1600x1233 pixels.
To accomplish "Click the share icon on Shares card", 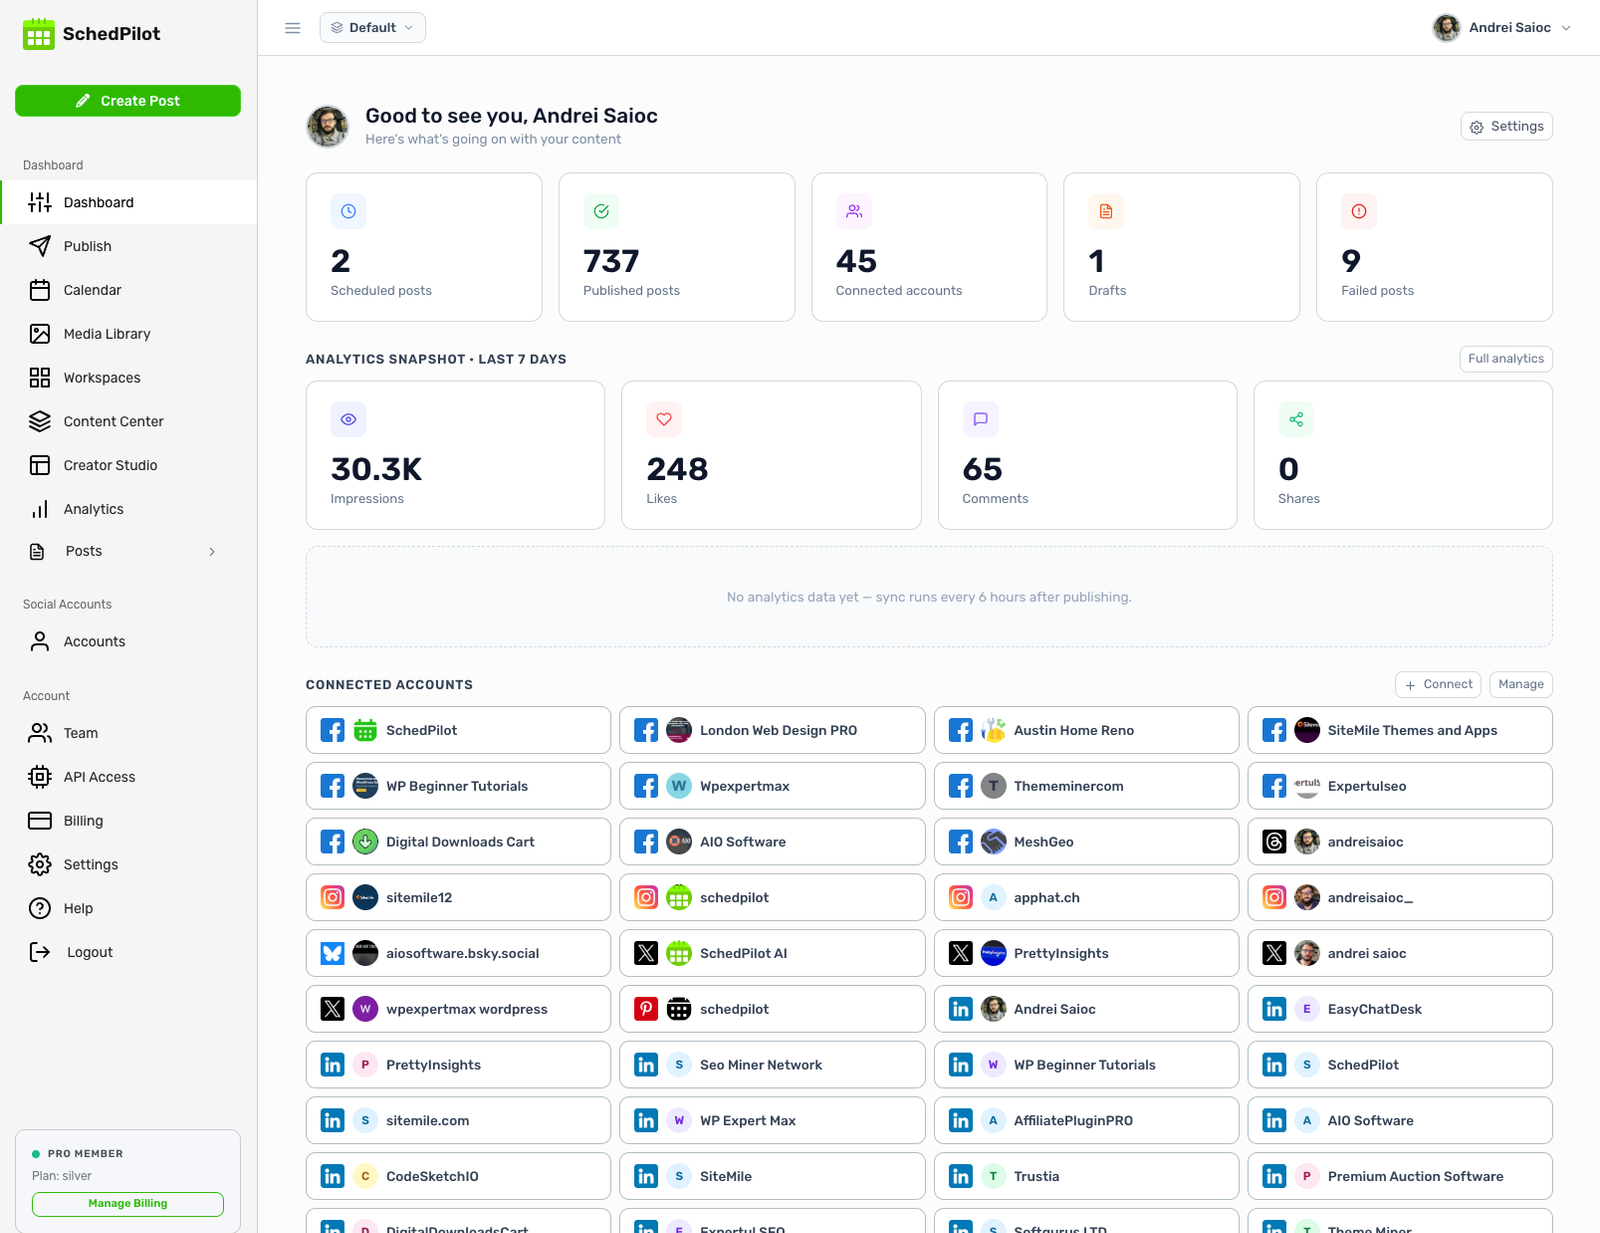I will [x=1296, y=419].
